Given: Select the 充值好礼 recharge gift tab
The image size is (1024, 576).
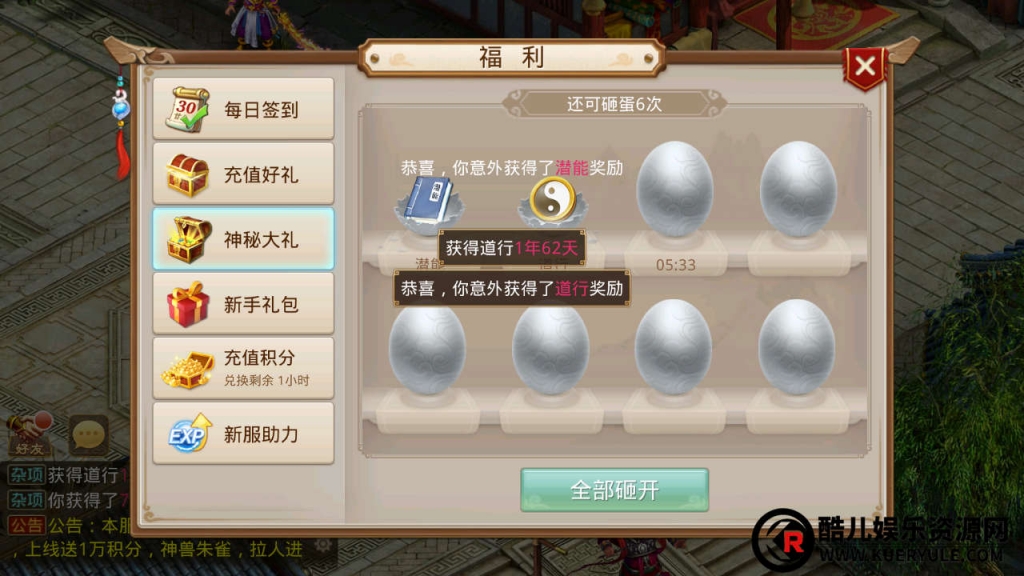Looking at the screenshot, I should 243,174.
